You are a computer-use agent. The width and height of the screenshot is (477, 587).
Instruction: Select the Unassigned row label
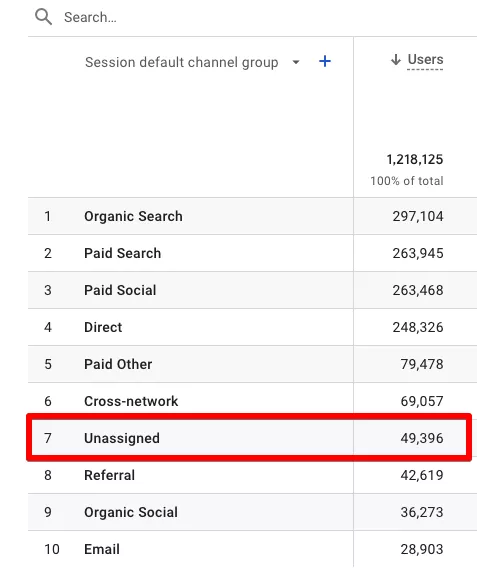(122, 438)
